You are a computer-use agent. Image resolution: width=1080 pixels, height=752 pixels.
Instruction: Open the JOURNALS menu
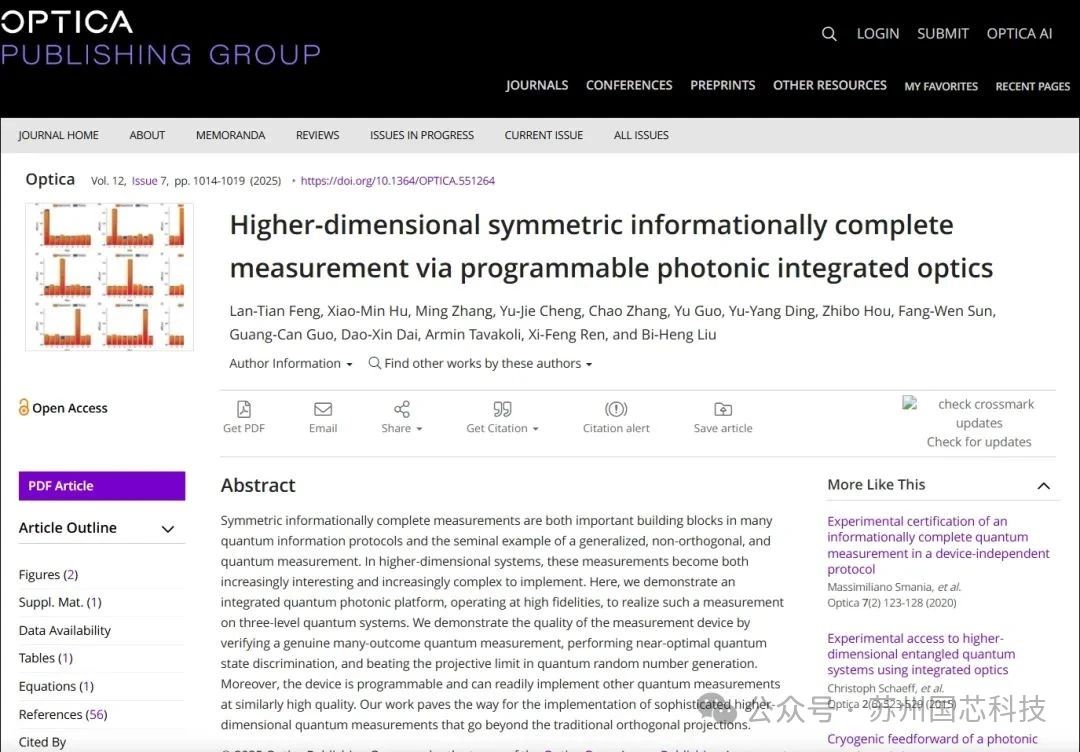pyautogui.click(x=537, y=85)
